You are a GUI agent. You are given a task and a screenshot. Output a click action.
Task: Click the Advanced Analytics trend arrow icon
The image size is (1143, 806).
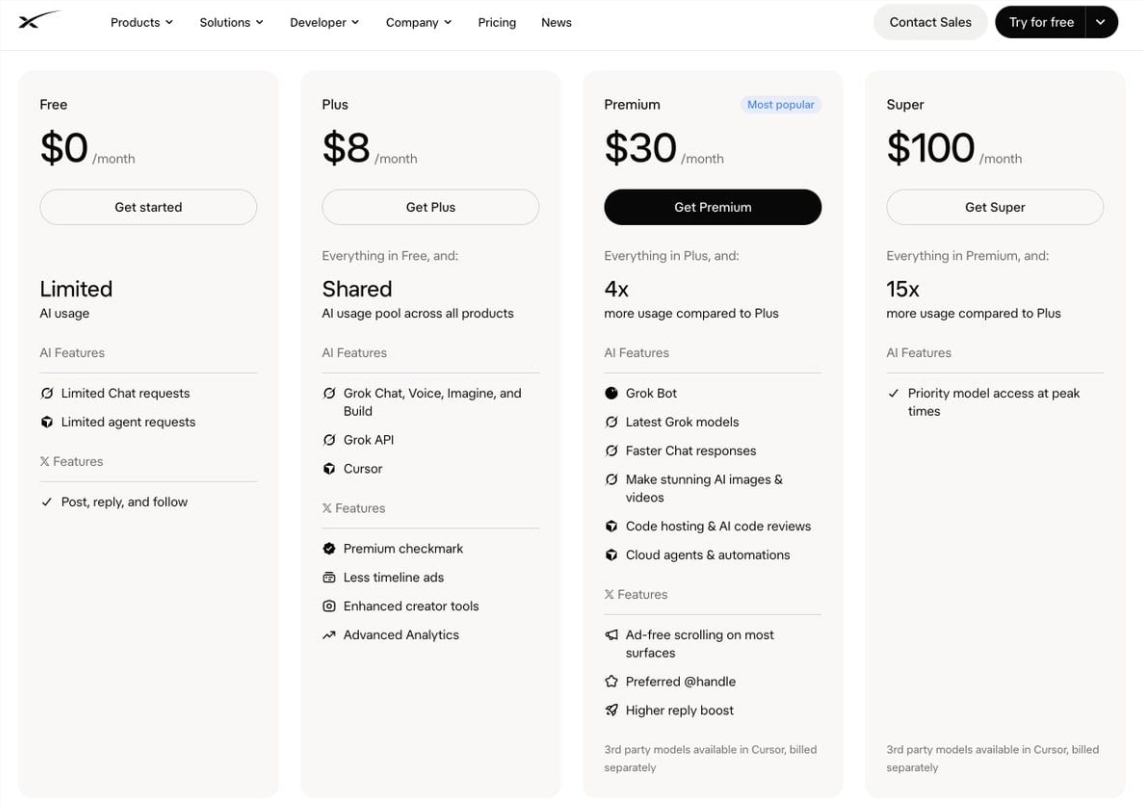coord(329,635)
